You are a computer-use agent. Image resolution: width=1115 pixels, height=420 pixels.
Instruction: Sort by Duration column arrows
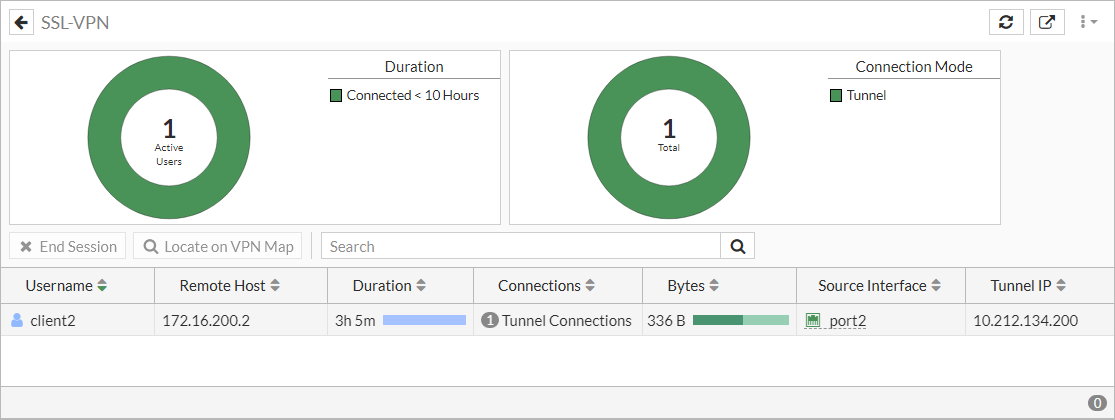click(x=421, y=286)
